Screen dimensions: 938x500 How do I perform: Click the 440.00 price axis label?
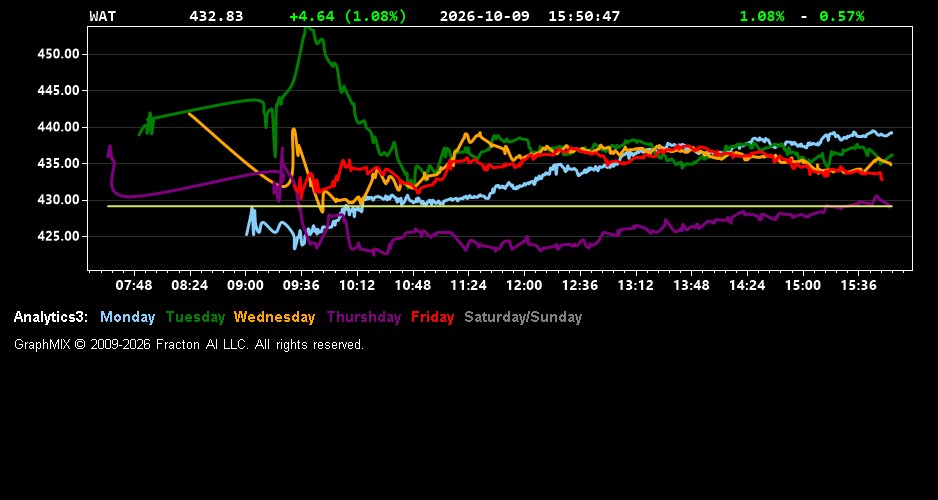pos(59,127)
